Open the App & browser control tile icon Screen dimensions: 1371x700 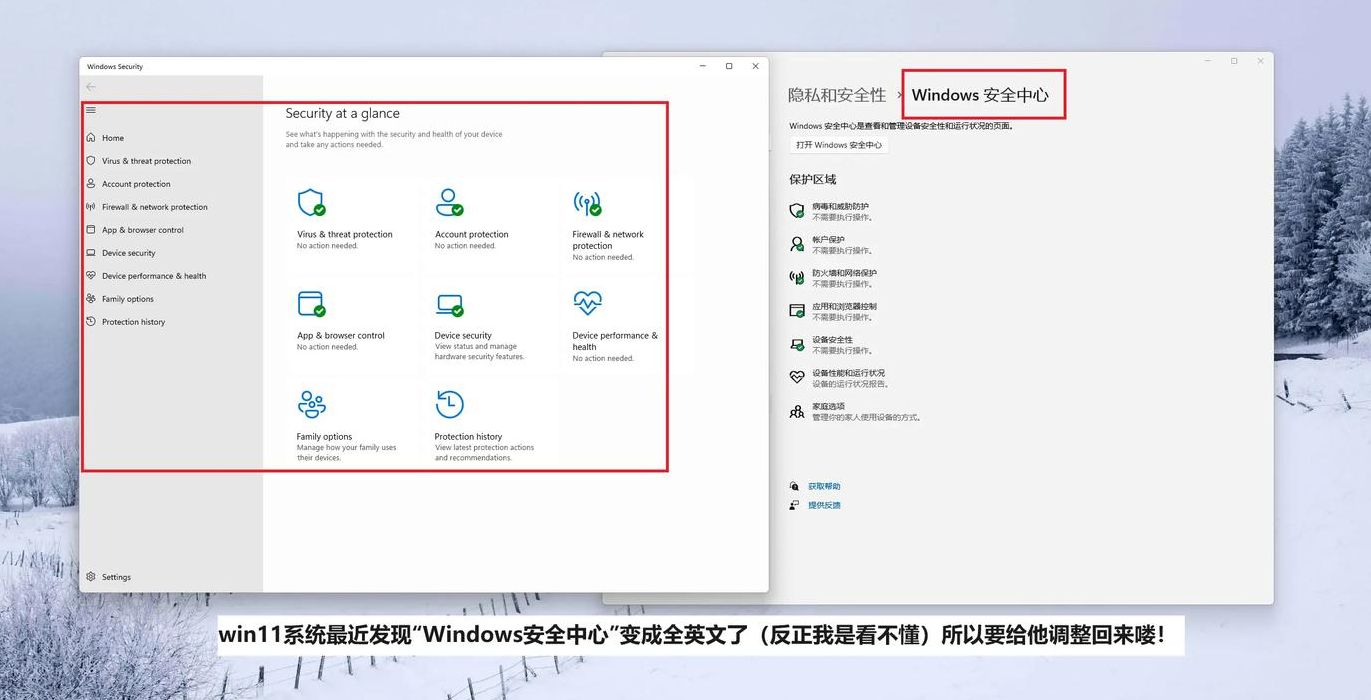pyautogui.click(x=311, y=304)
